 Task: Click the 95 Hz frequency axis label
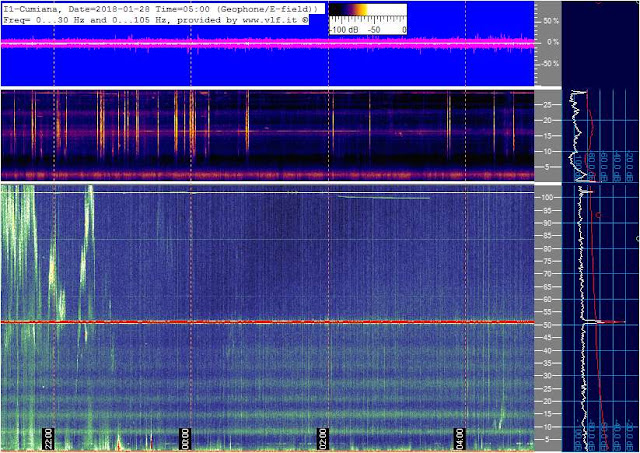pos(547,211)
